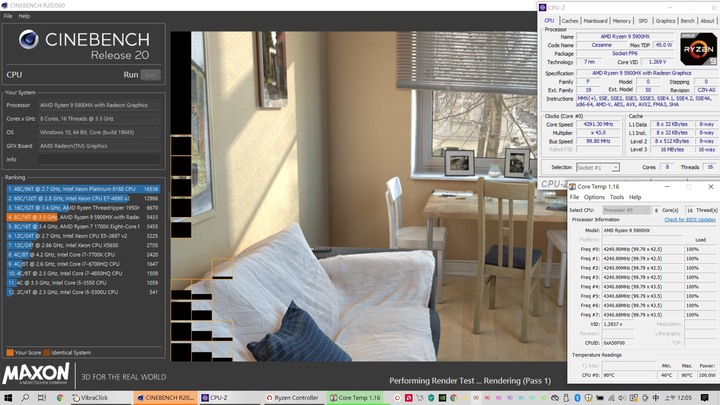Open Core Temp Options menu
This screenshot has height=405, width=720.
tap(594, 197)
